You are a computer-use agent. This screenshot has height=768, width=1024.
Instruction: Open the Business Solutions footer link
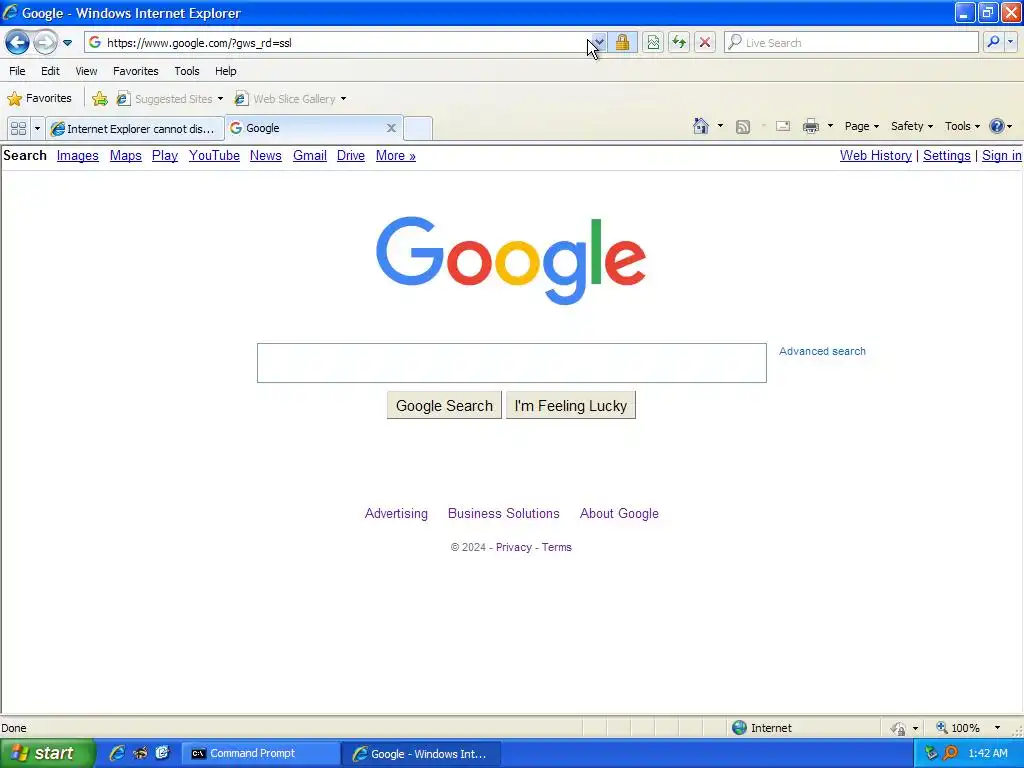(504, 514)
